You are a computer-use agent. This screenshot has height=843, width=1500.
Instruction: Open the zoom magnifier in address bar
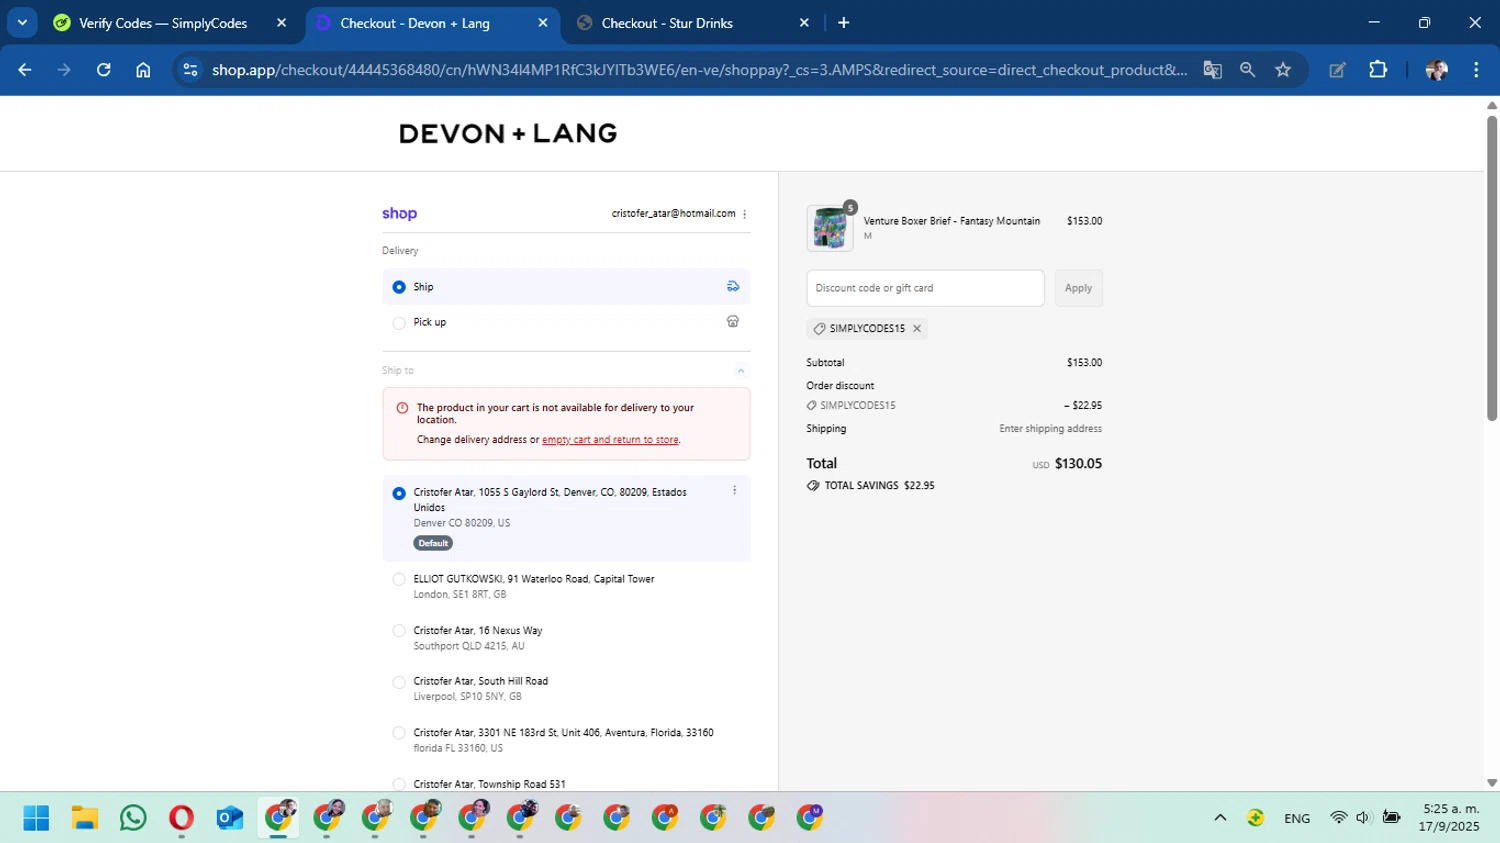(1247, 70)
